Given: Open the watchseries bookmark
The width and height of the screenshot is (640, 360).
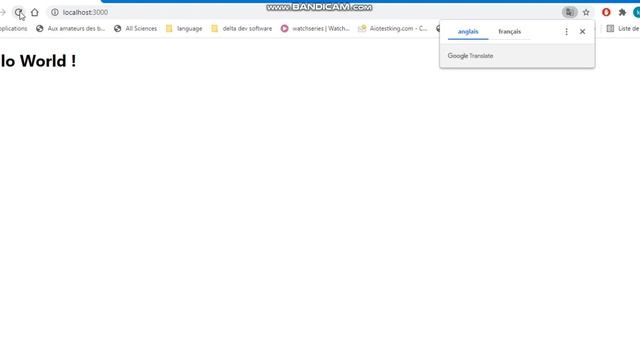Looking at the screenshot, I should coord(315,29).
